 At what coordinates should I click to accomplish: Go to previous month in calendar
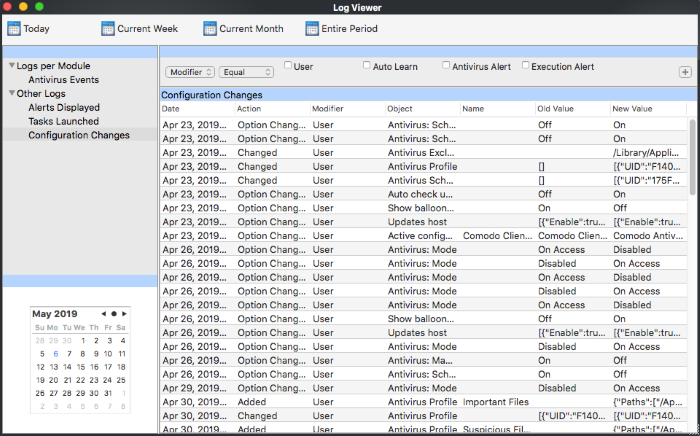point(103,313)
